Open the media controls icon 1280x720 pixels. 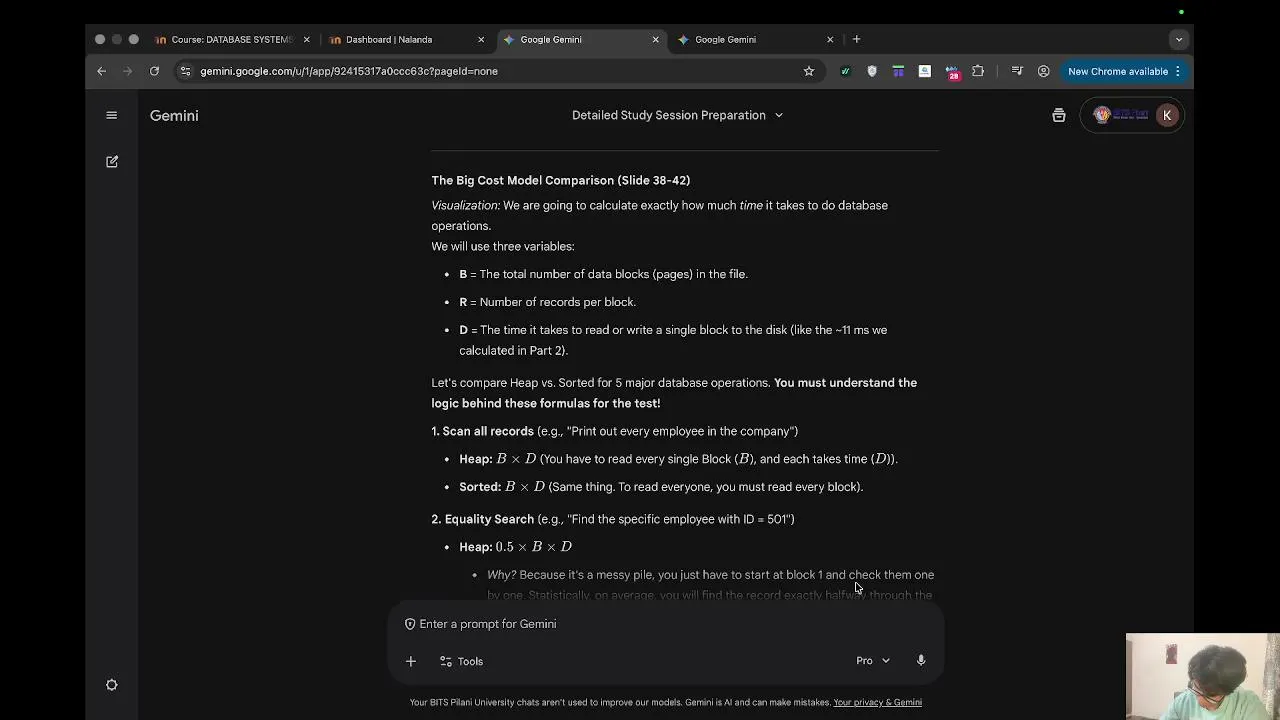[x=1017, y=71]
